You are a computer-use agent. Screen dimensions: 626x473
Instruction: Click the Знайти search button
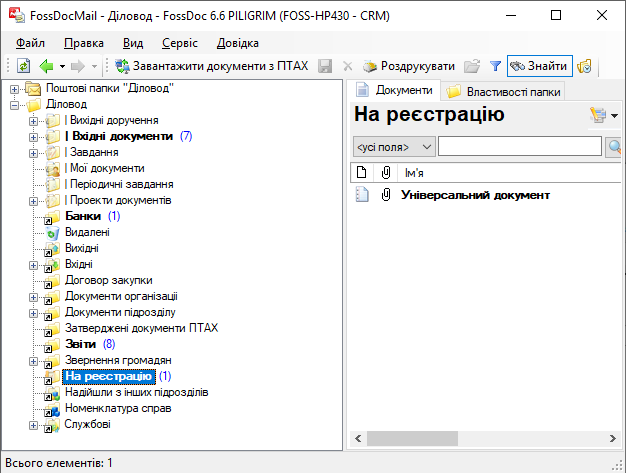(539, 66)
